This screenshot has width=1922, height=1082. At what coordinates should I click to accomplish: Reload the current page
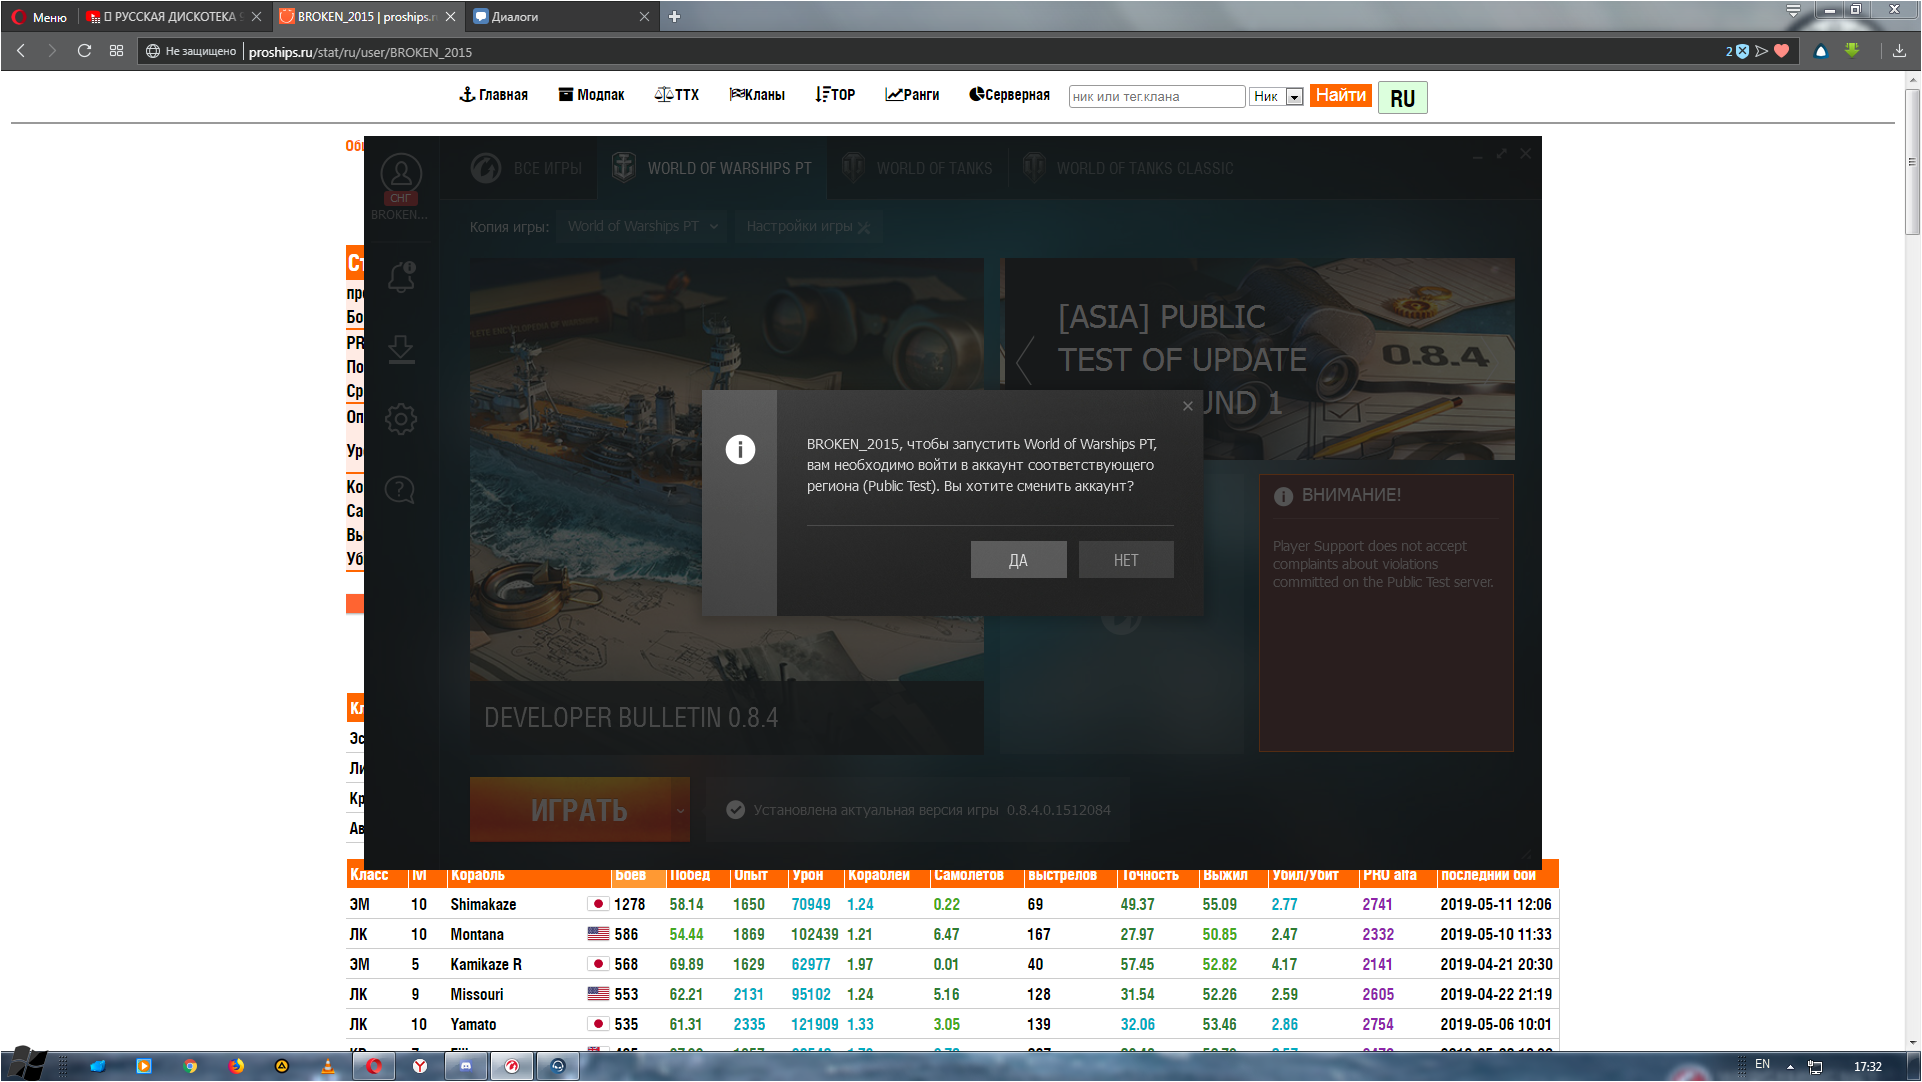pos(84,51)
